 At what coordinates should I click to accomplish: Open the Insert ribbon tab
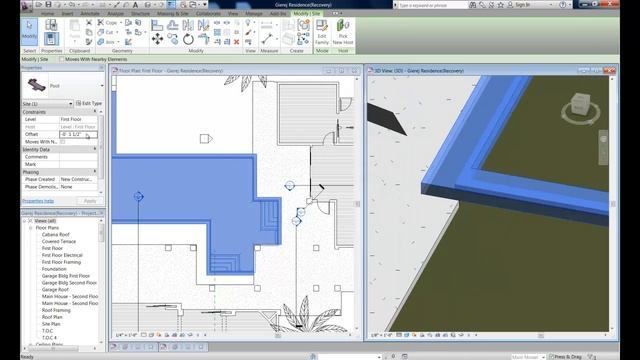point(67,13)
